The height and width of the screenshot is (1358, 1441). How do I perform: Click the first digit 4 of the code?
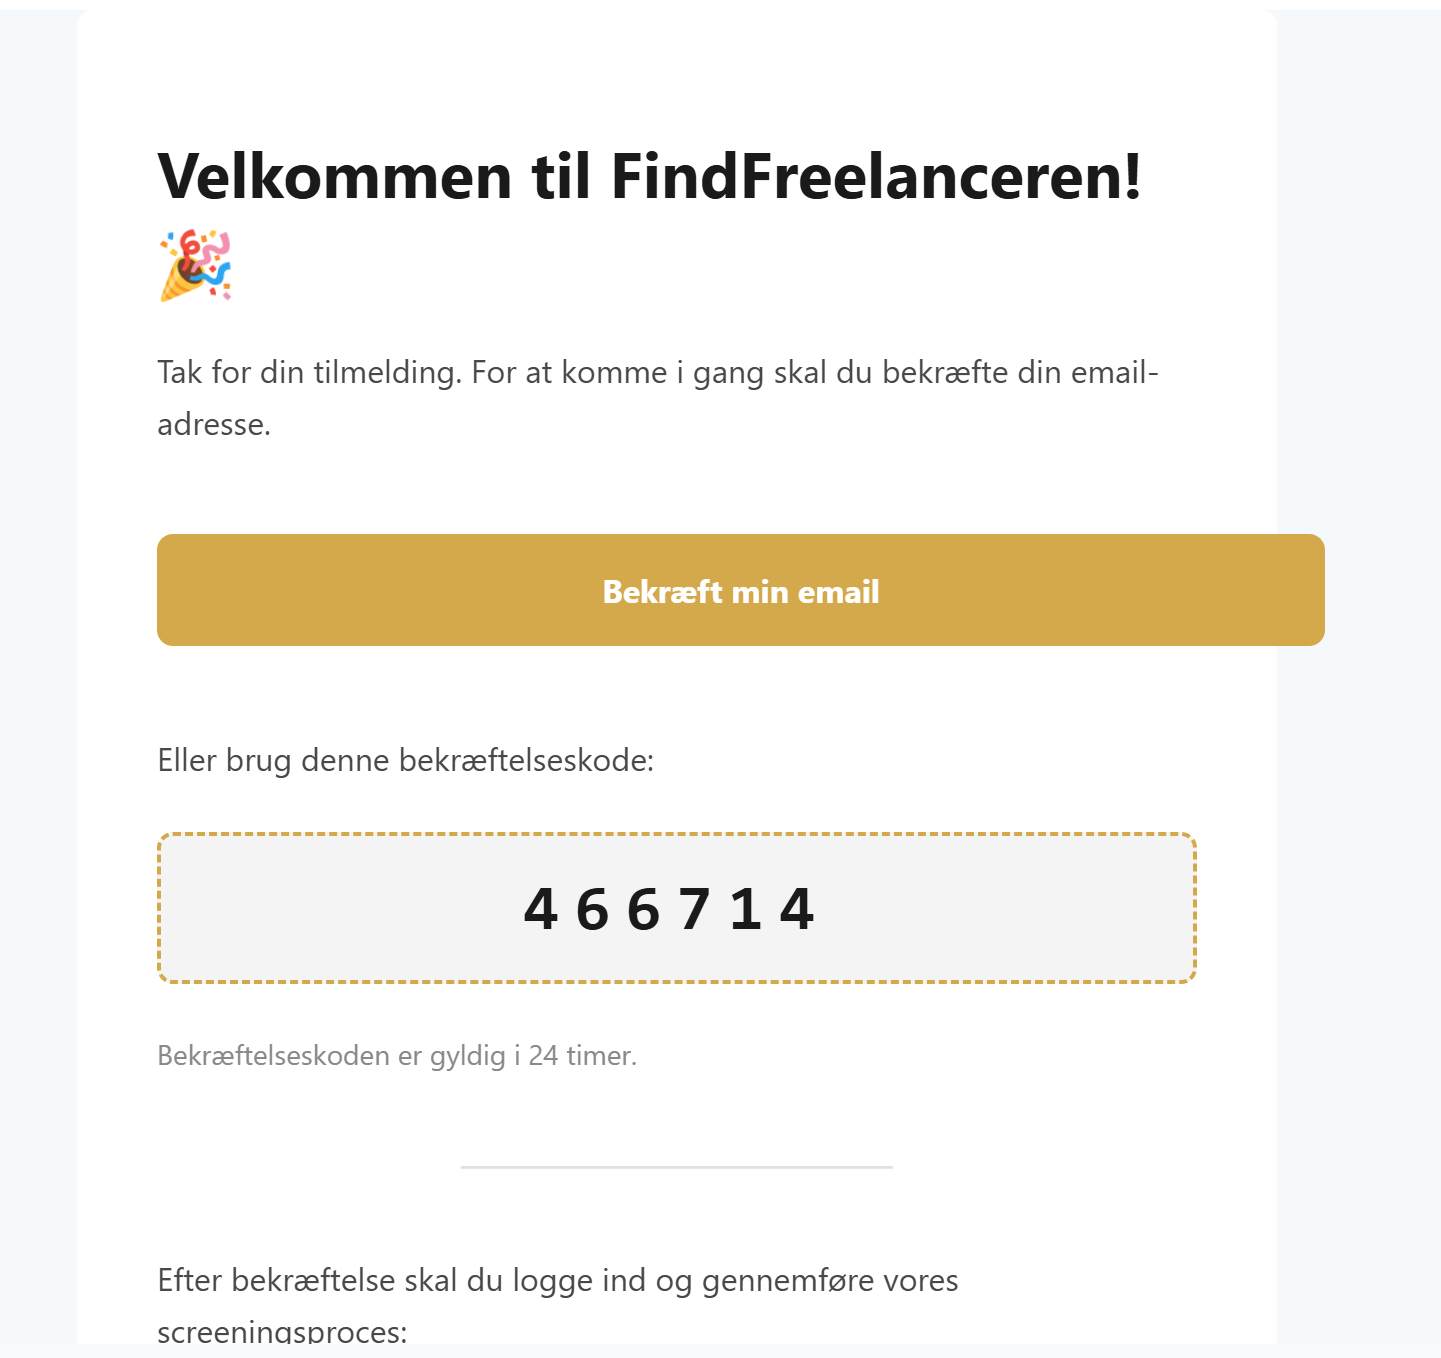541,910
